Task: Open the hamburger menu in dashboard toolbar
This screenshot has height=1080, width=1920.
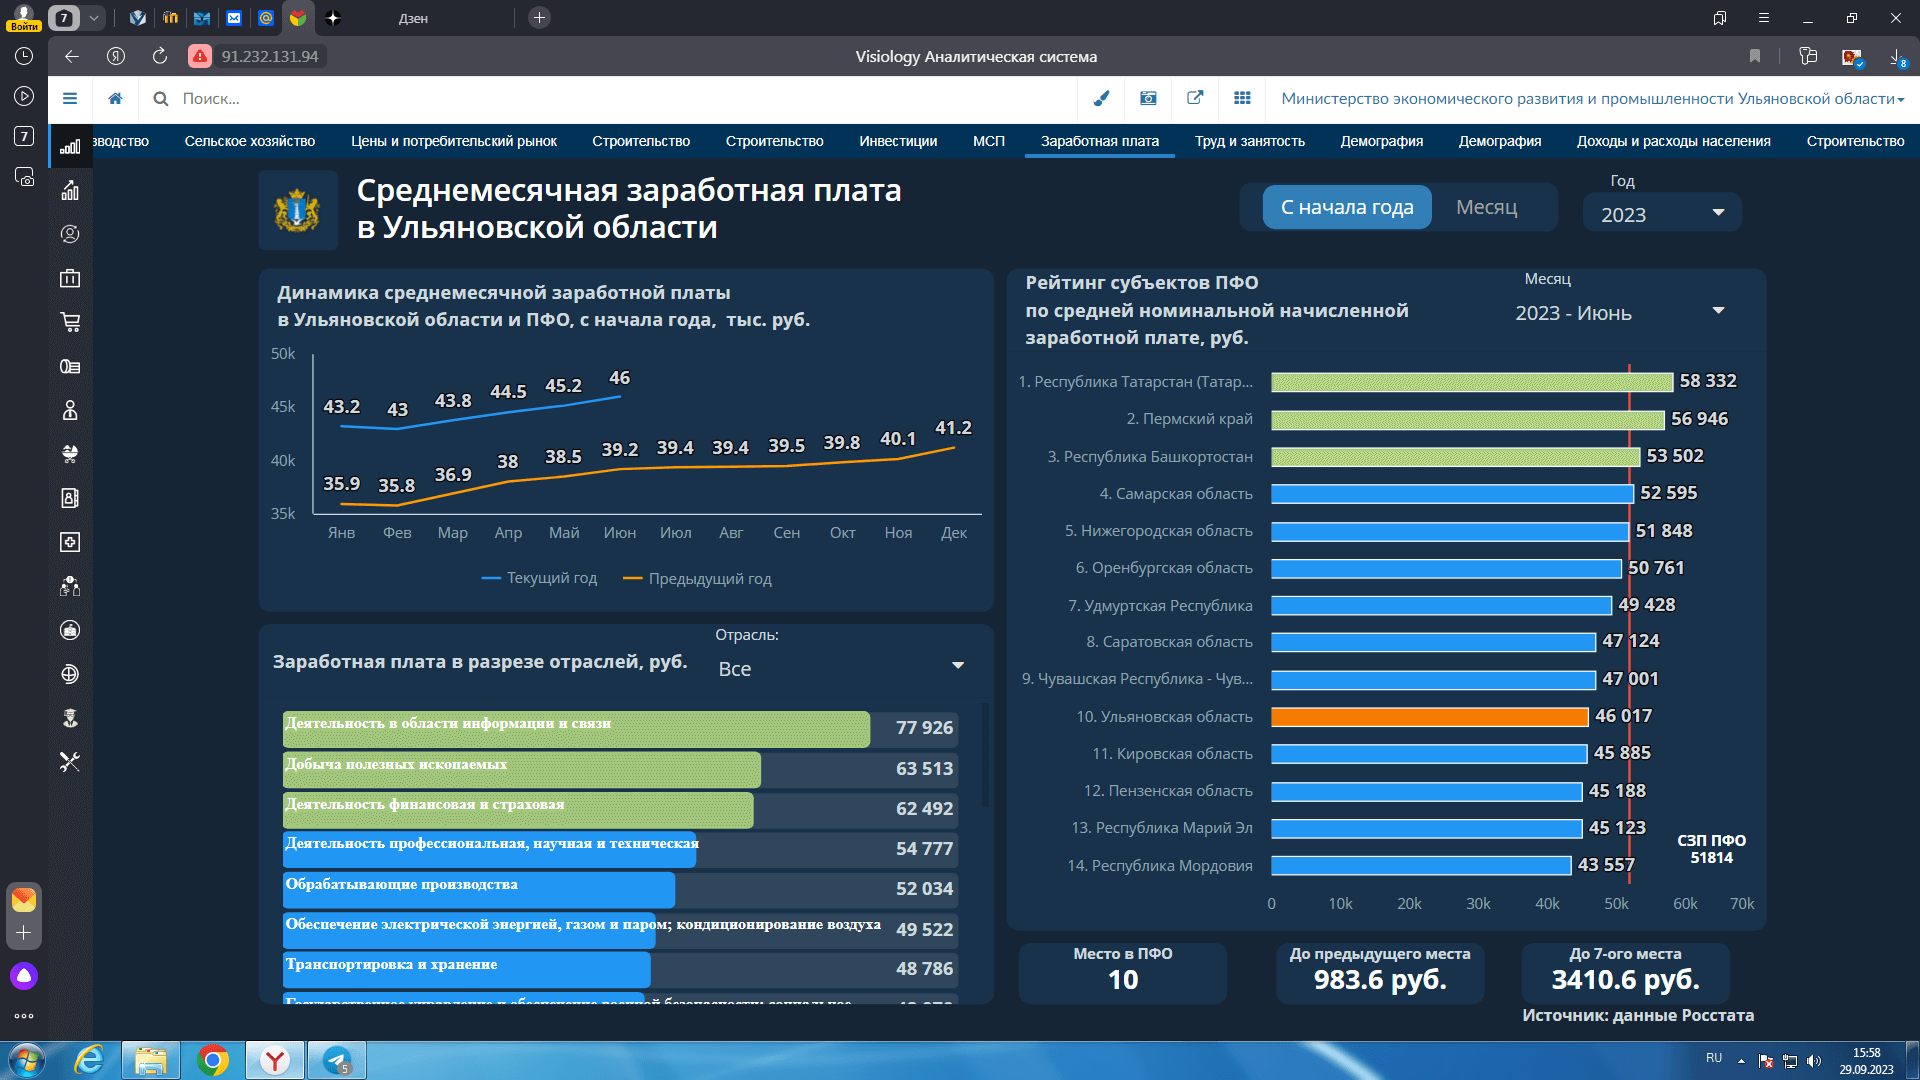Action: coord(70,98)
